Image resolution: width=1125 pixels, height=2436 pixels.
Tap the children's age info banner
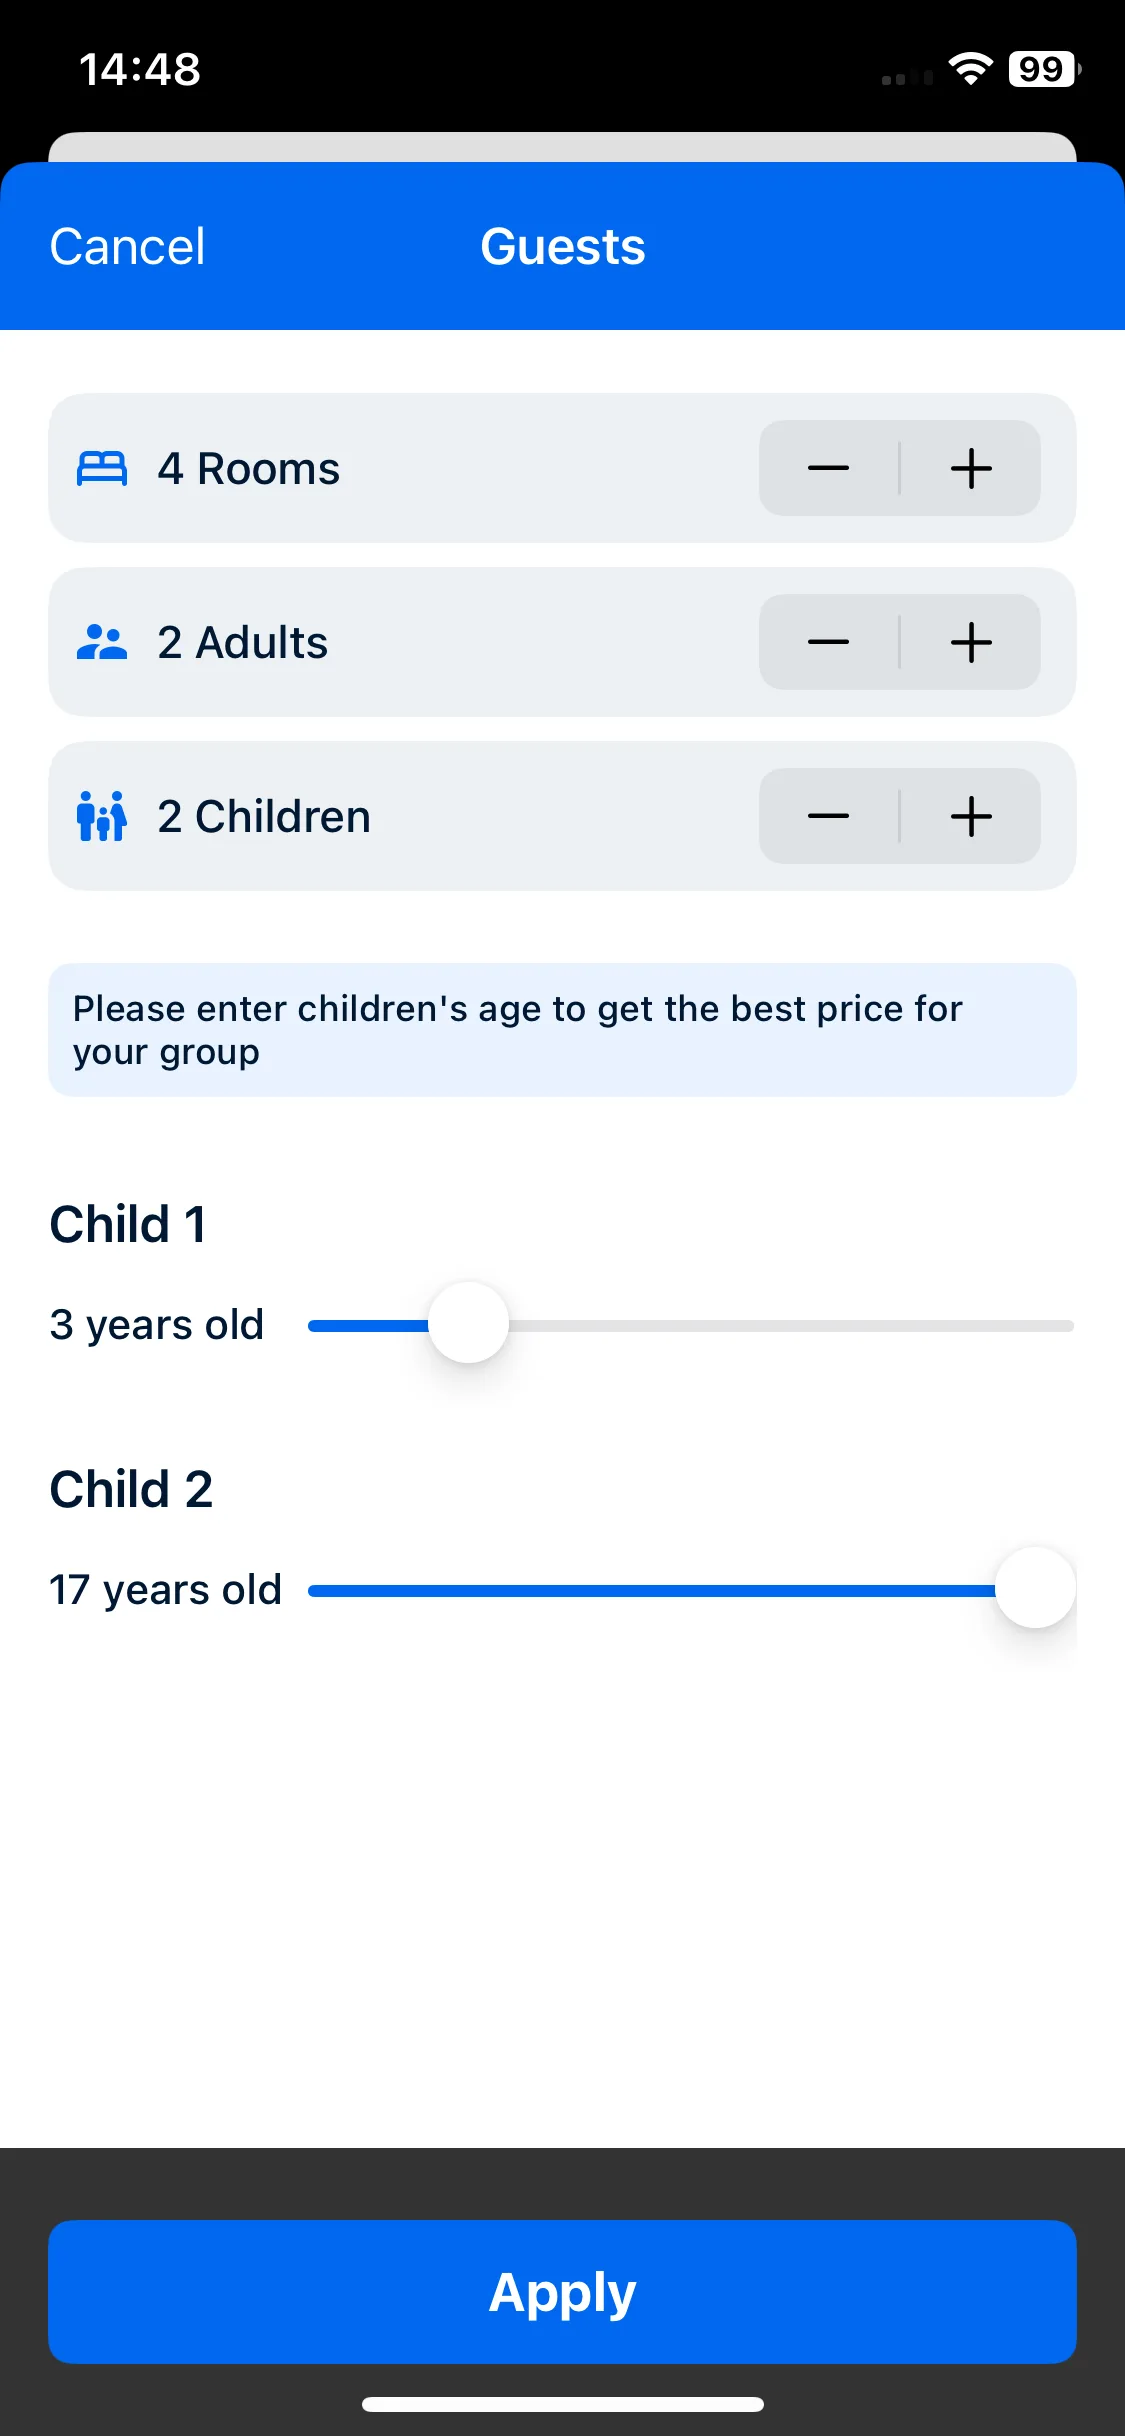562,1030
